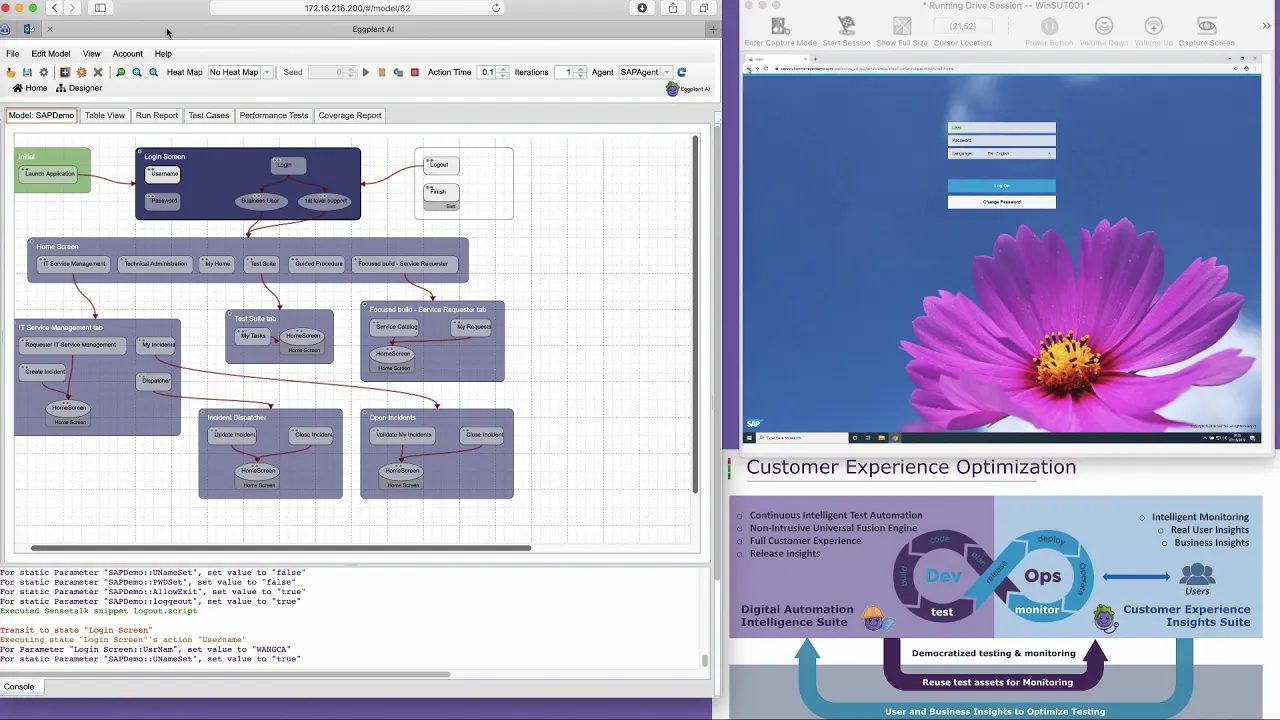Click the Volume Up icon
Image resolution: width=1280 pixels, height=720 pixels.
(x=1153, y=27)
